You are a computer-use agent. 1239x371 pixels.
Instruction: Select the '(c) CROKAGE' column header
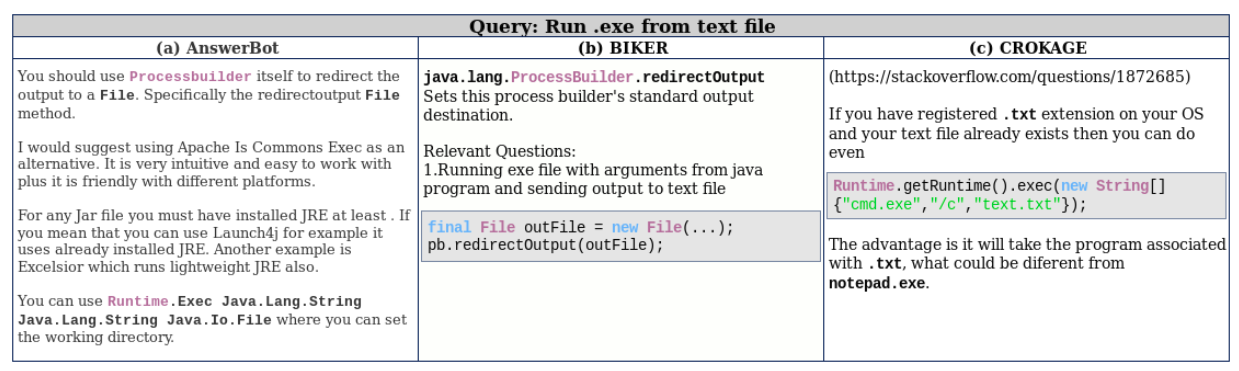tap(1028, 47)
